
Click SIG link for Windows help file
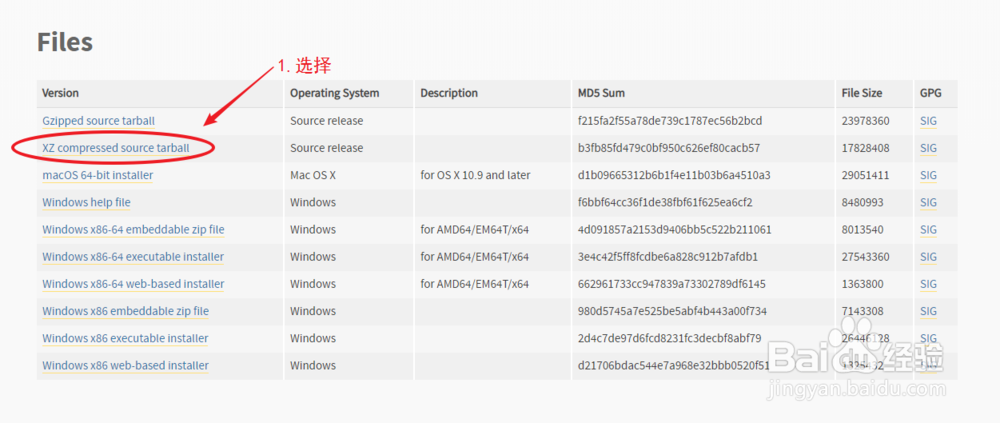click(x=928, y=202)
